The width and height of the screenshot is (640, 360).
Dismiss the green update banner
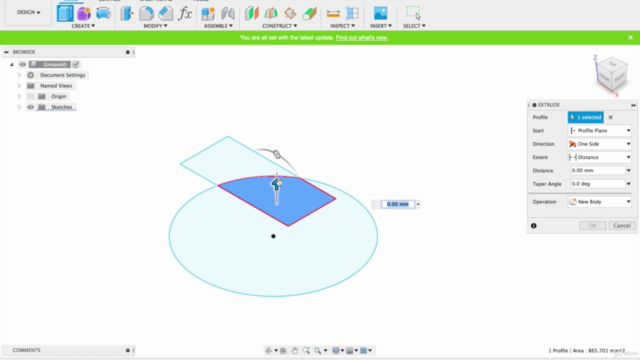(630, 38)
